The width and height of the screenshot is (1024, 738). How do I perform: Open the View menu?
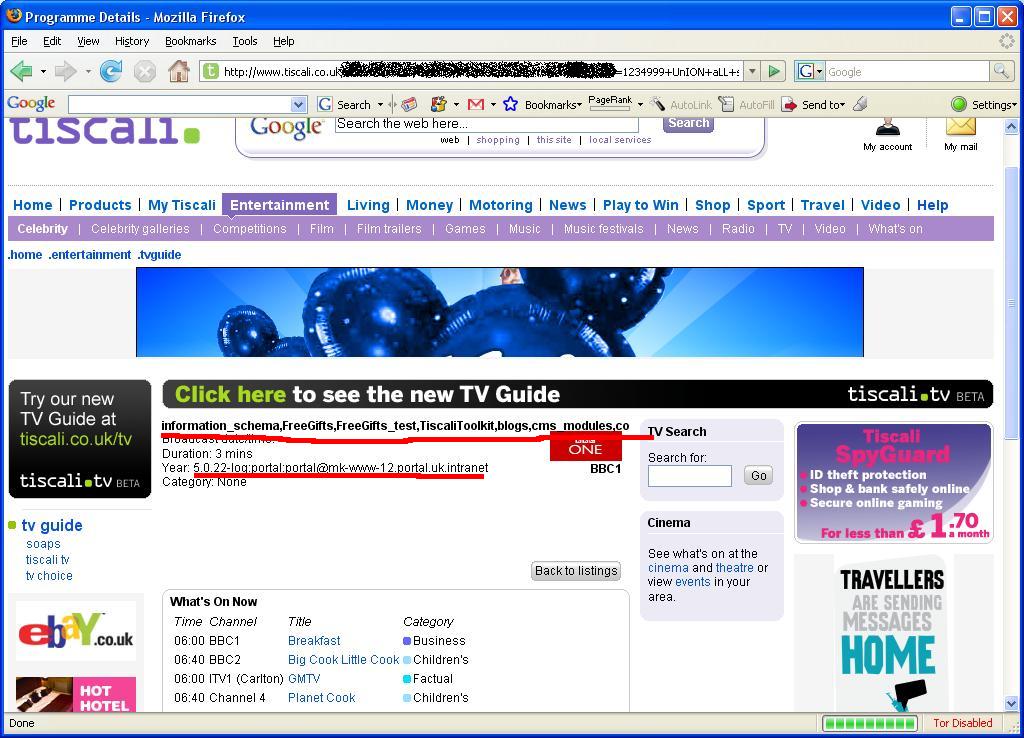pyautogui.click(x=88, y=41)
